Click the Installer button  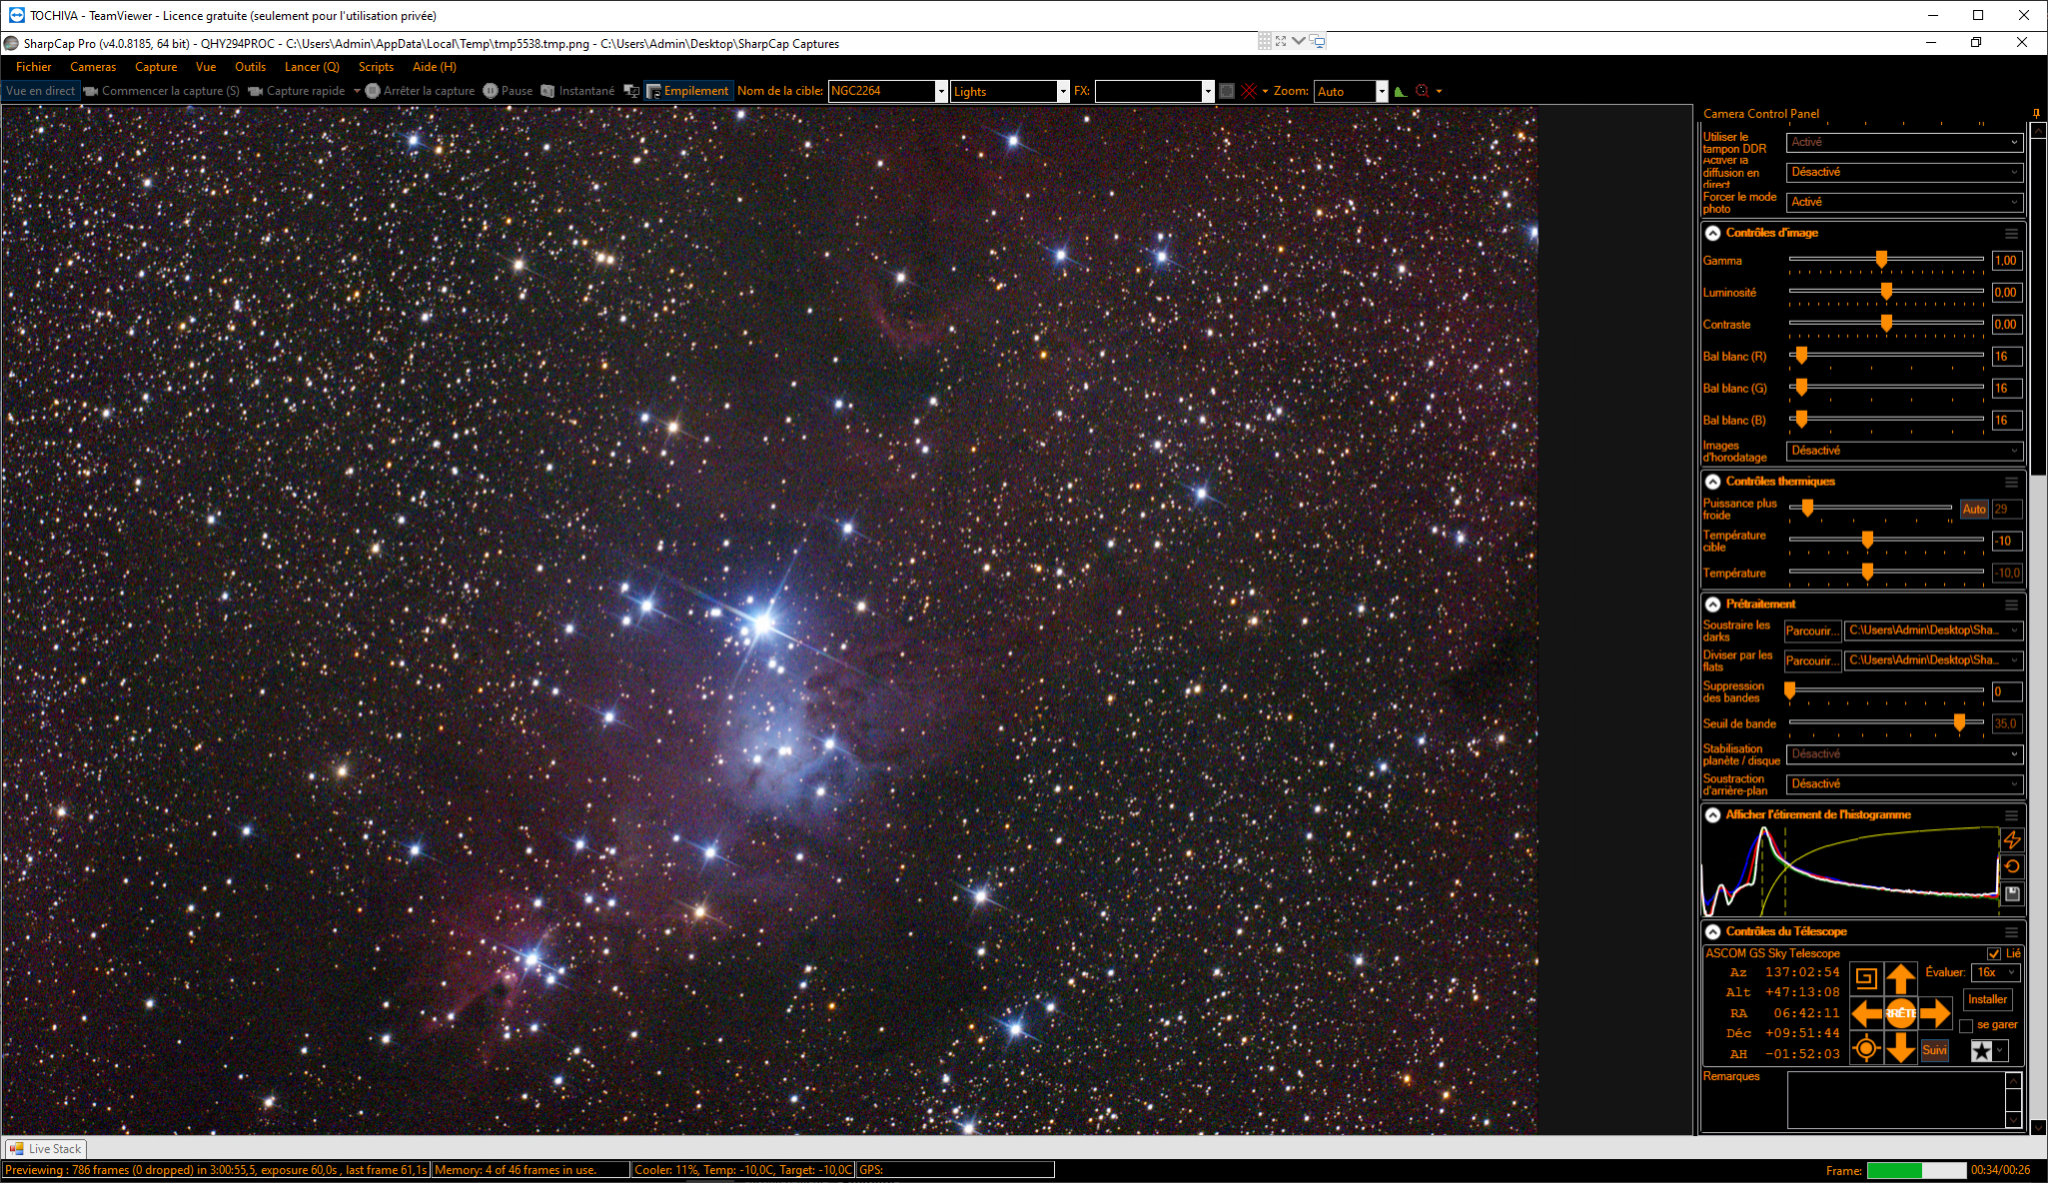1987,999
